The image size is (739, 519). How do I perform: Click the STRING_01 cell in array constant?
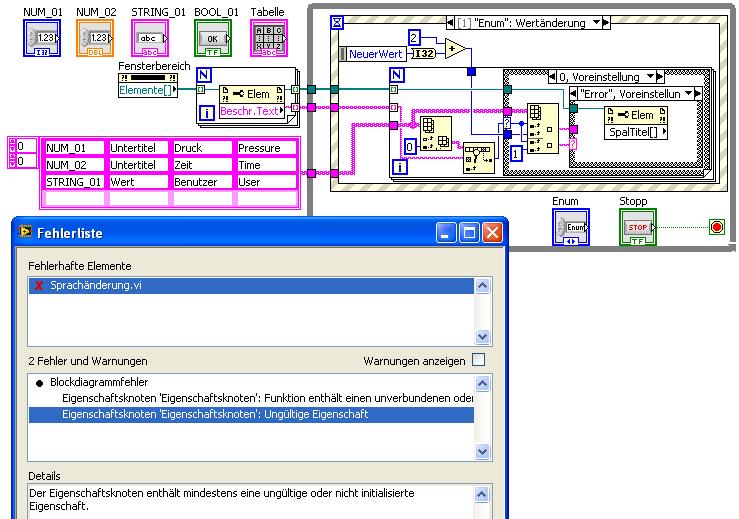(74, 182)
